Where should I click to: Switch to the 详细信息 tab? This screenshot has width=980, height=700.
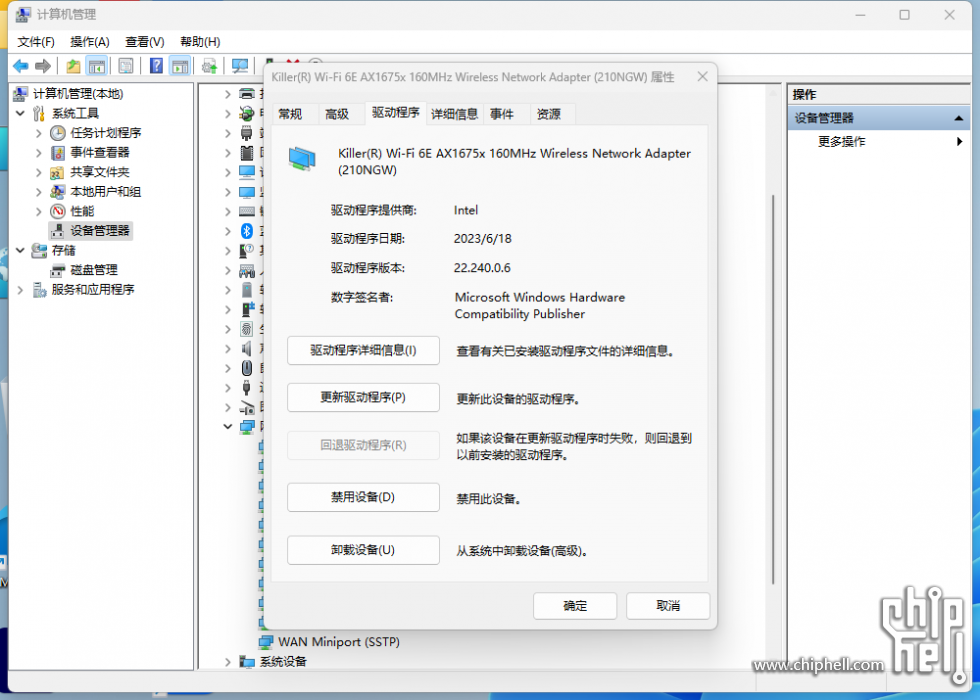click(x=454, y=114)
